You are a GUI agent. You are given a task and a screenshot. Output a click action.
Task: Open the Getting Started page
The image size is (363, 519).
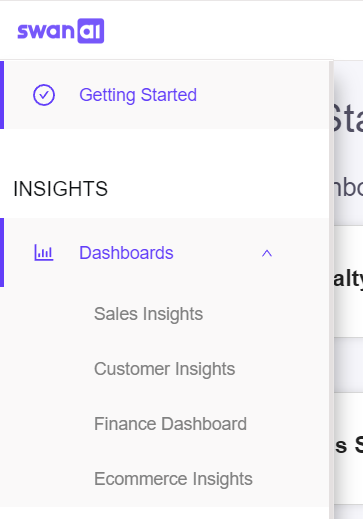(138, 95)
